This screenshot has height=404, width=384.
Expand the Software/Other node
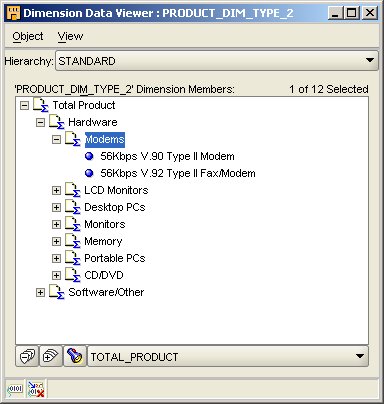pos(40,292)
